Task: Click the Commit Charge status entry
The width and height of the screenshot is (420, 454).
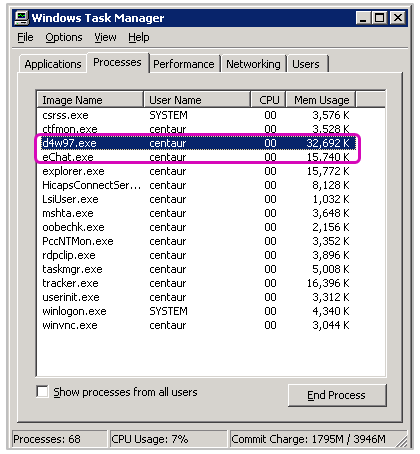Action: (x=313, y=439)
